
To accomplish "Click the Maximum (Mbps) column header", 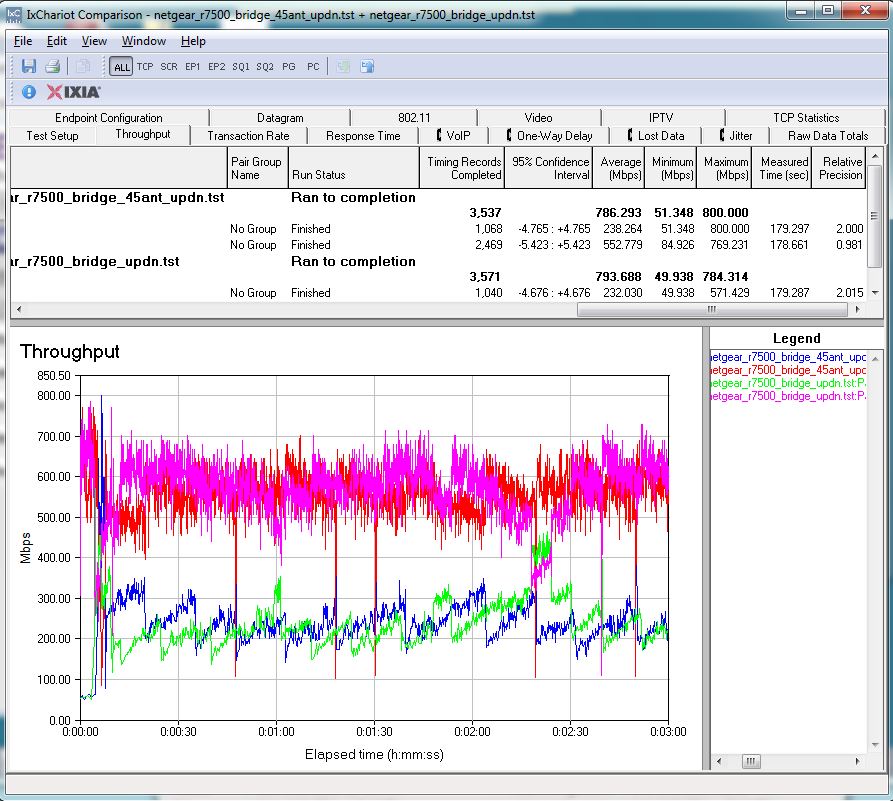I will tap(726, 168).
